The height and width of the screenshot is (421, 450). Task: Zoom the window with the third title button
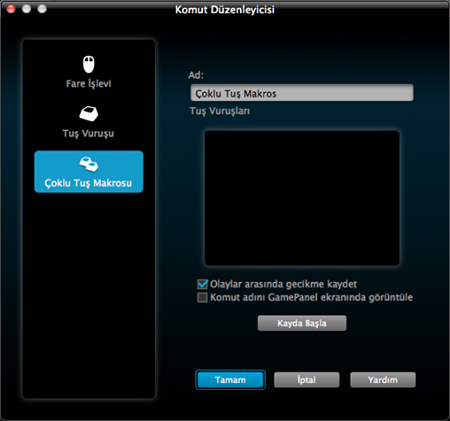coord(42,9)
